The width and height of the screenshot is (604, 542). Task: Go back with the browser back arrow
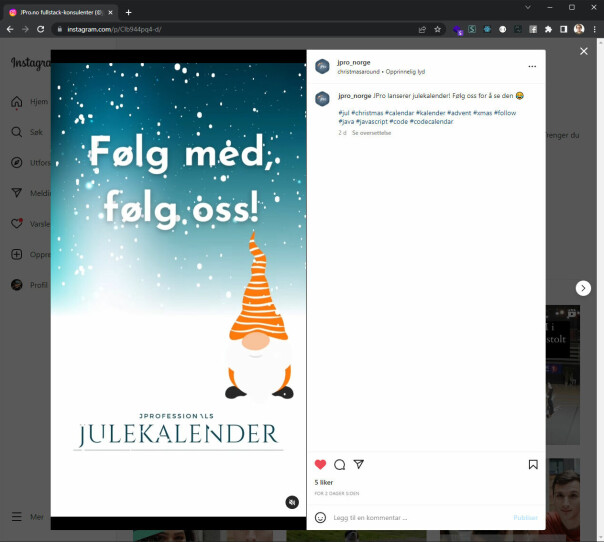10,29
